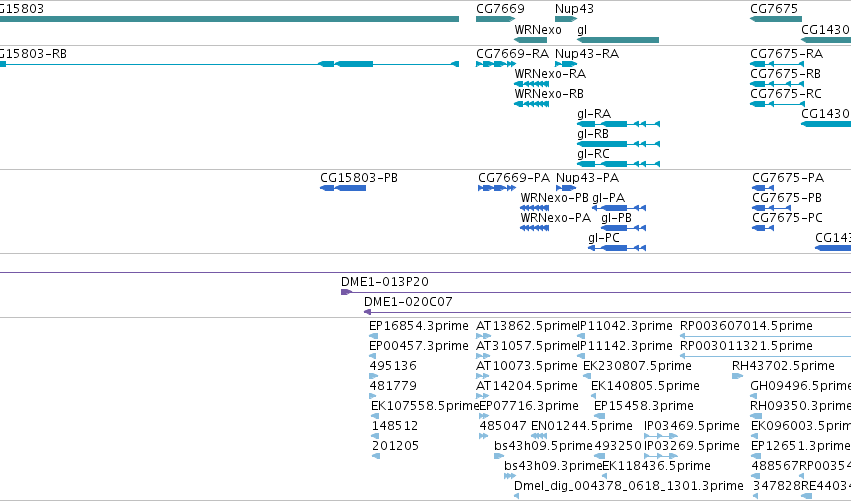This screenshot has width=851, height=501.
Task: Select the WRNexo-RA transcript label
Action: pyautogui.click(x=550, y=74)
